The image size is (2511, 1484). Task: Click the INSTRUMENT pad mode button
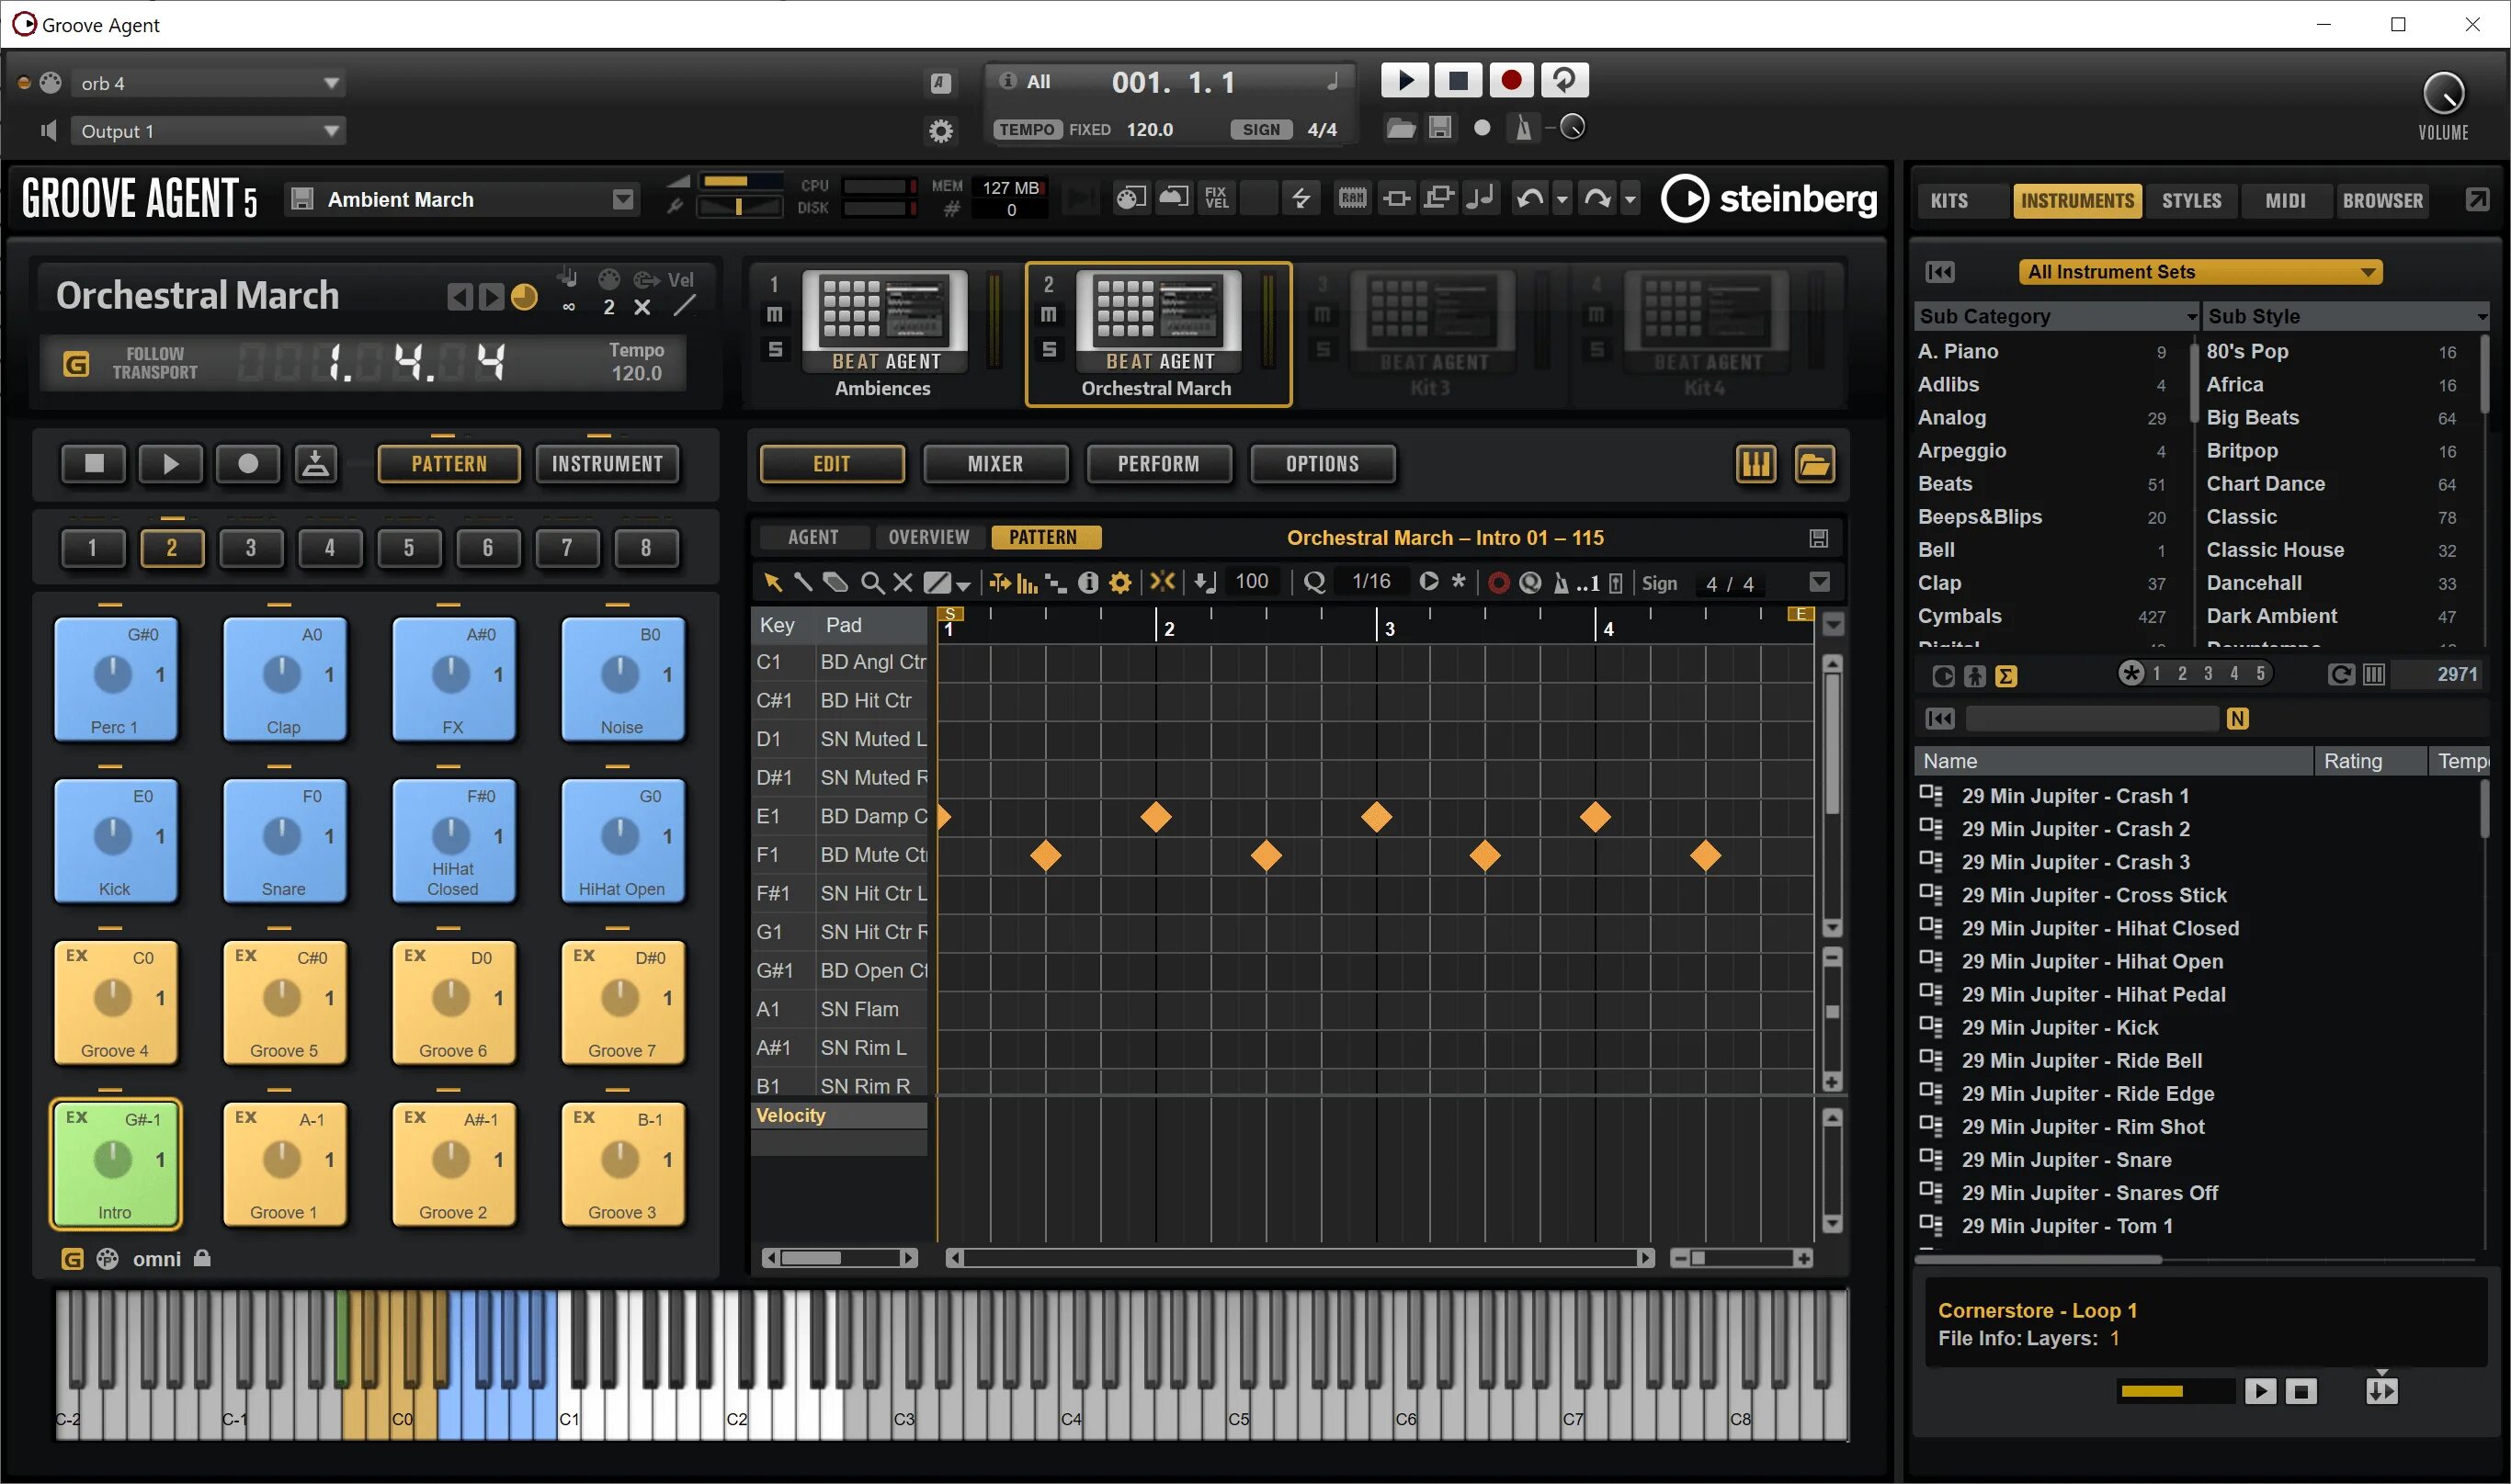click(607, 464)
